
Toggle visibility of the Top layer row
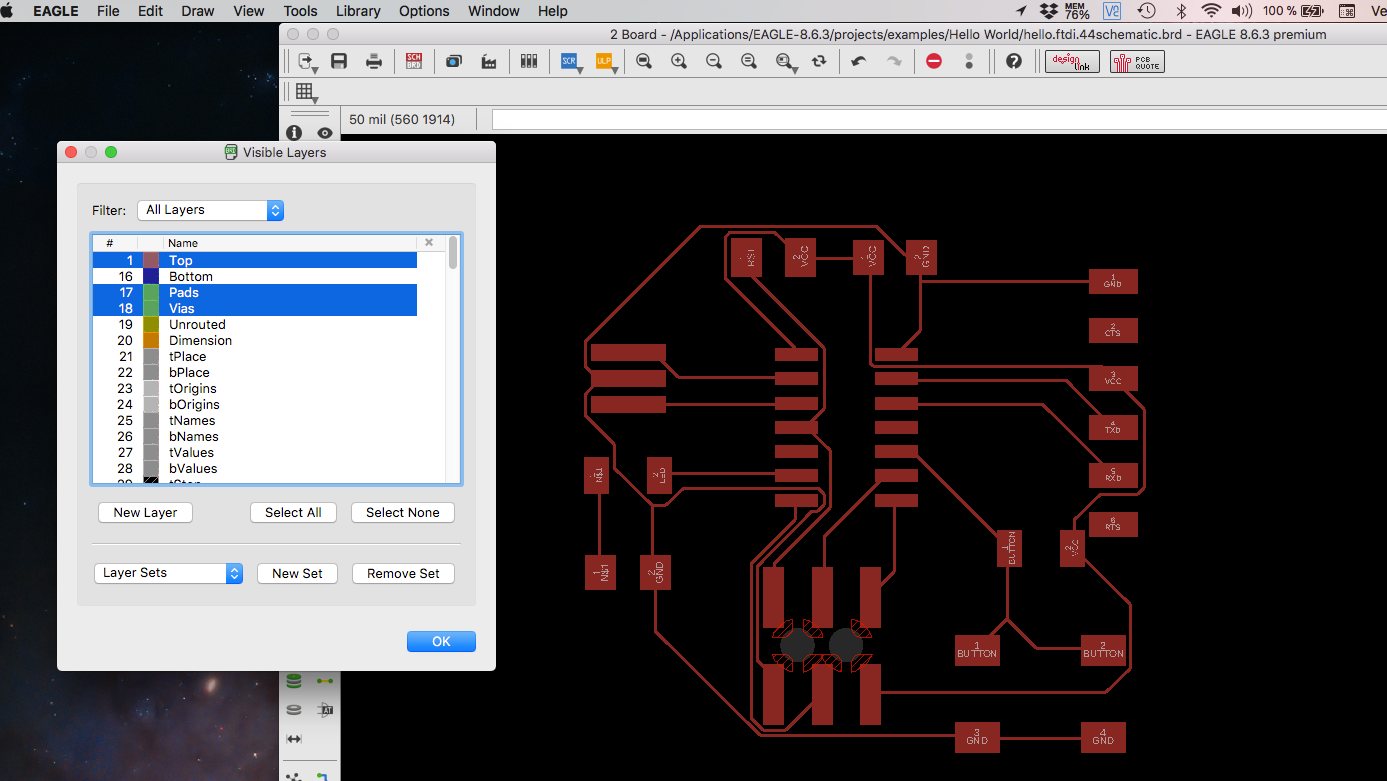[x=255, y=260]
